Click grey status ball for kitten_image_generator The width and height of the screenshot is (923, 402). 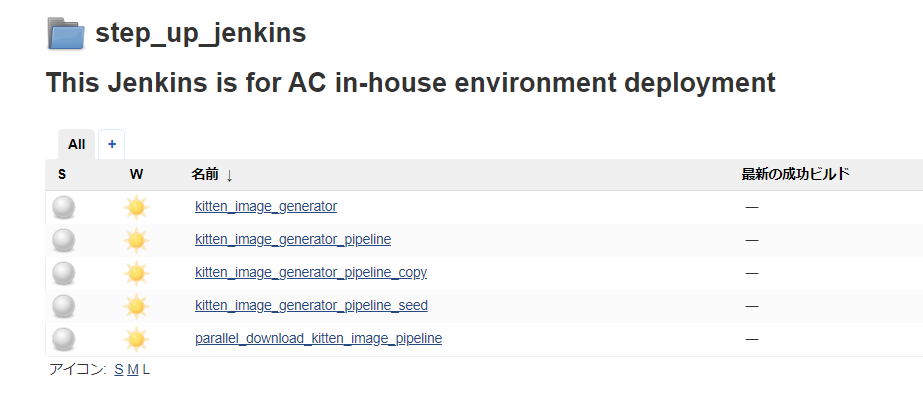tap(64, 207)
